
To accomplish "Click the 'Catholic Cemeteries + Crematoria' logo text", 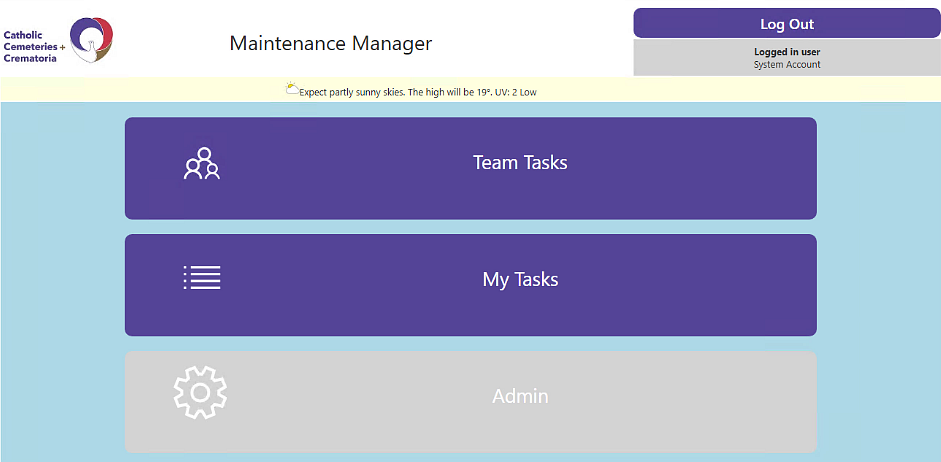I will [33, 46].
